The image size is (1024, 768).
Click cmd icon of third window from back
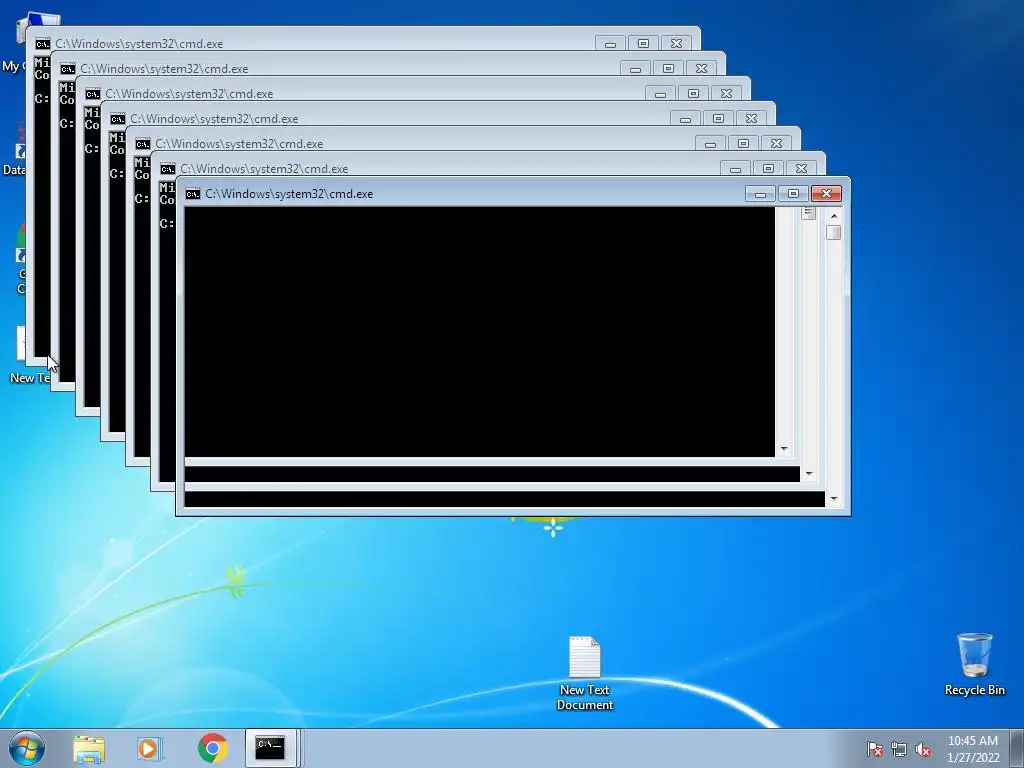click(x=93, y=93)
